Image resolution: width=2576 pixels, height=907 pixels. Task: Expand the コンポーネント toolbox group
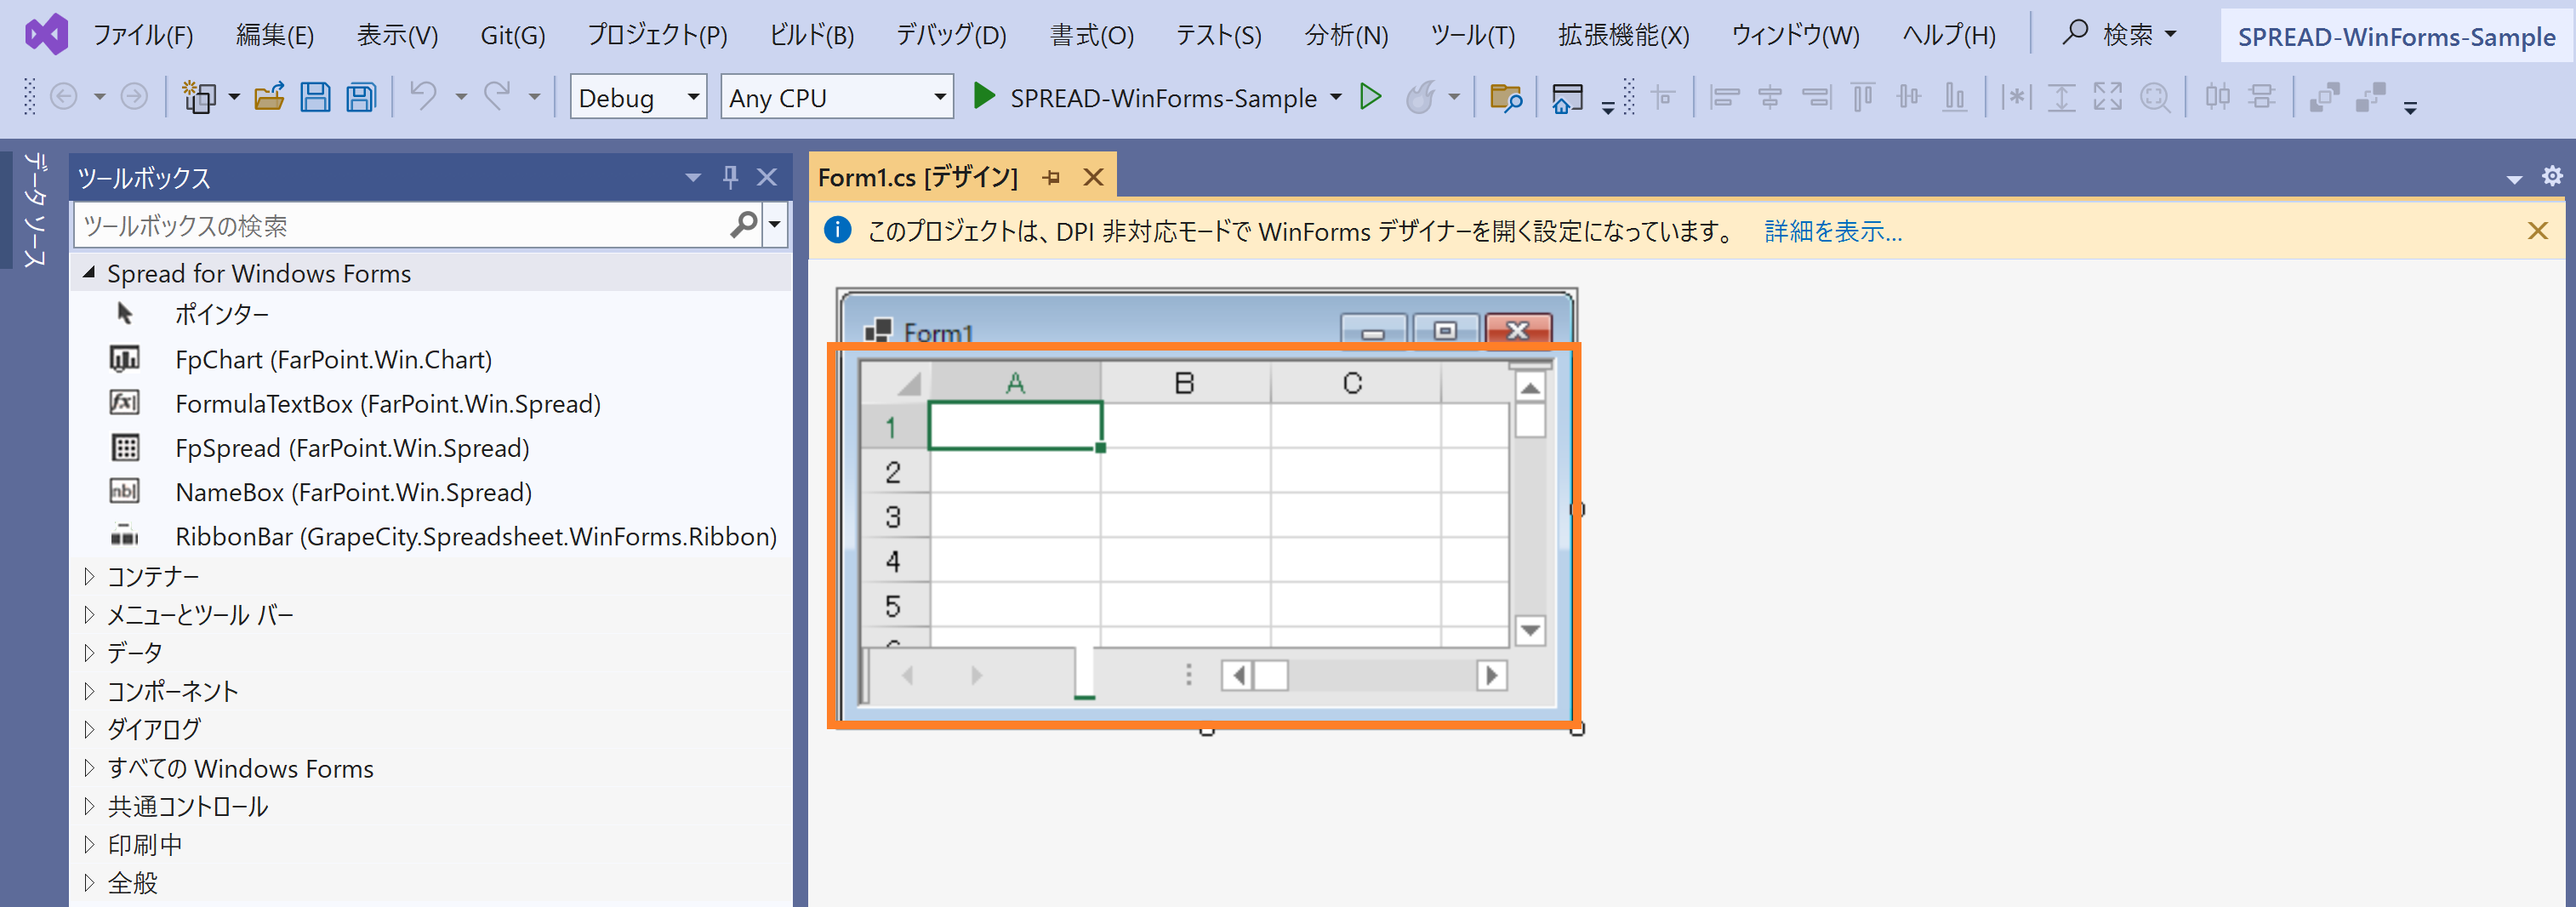click(x=89, y=691)
